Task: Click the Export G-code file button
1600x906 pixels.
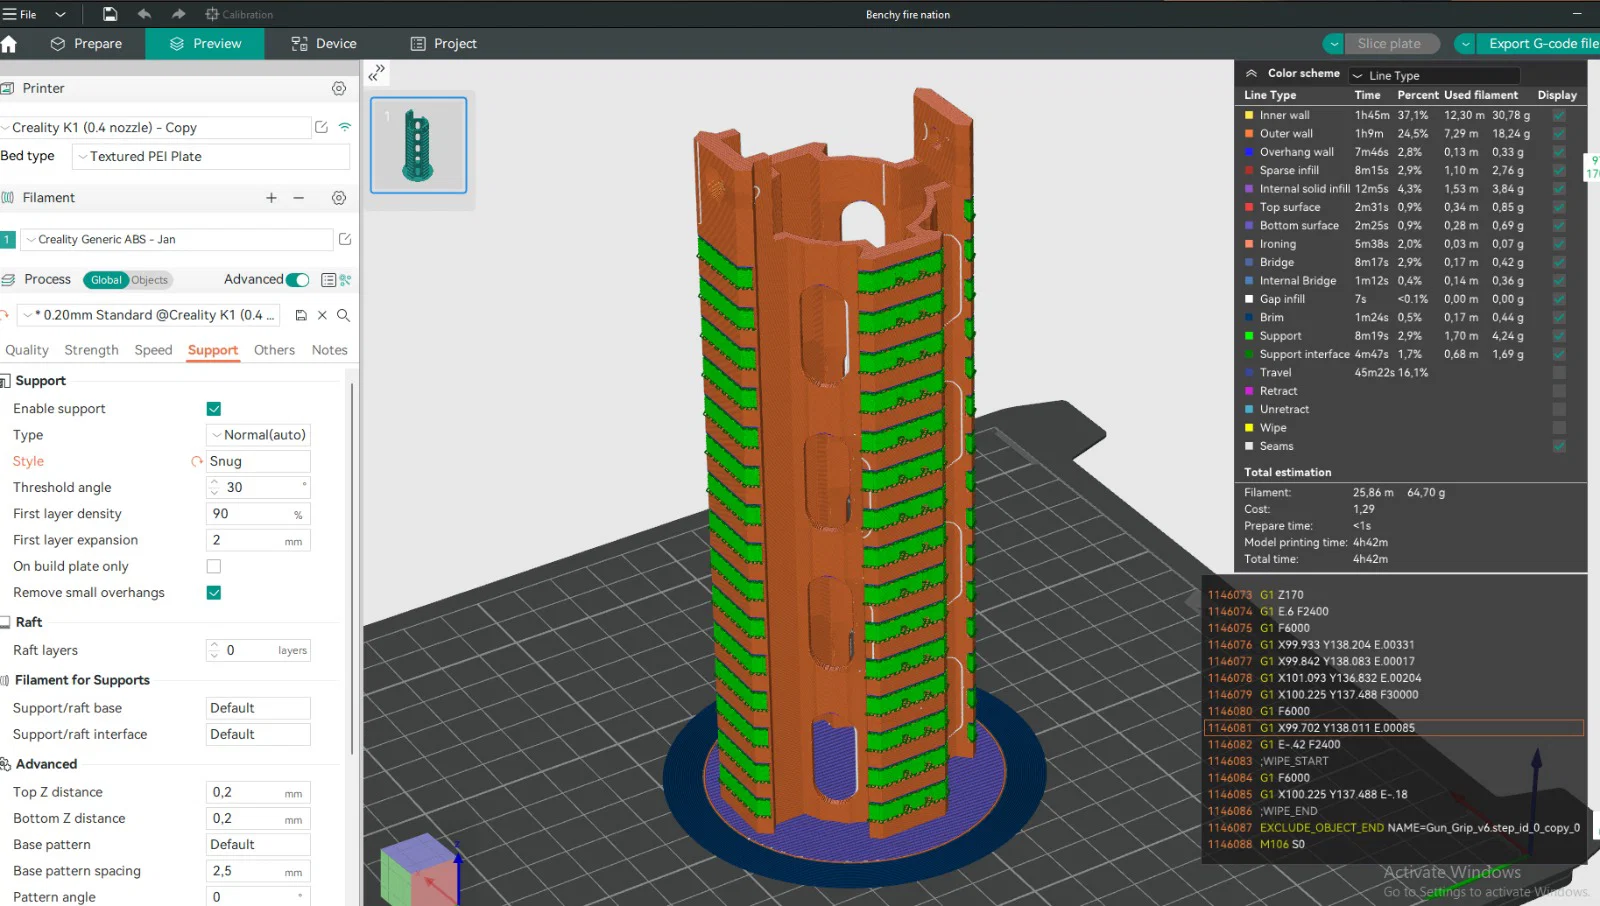Action: (x=1542, y=44)
